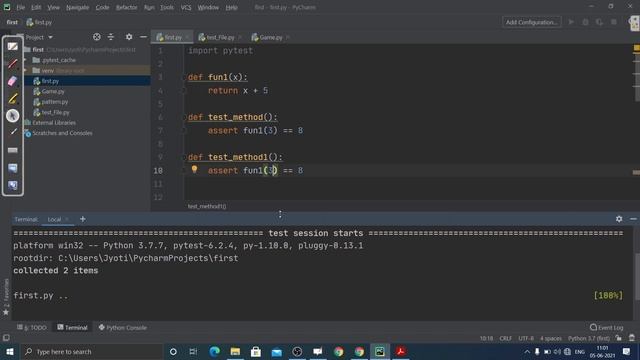The height and width of the screenshot is (360, 640).
Task: Start debugging with the bug icon
Action: pyautogui.click(x=585, y=22)
